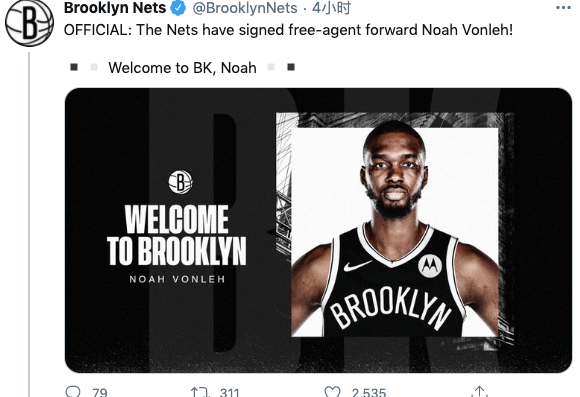Select the tweet text about Noah Vonleh signing
Image resolution: width=580 pixels, height=397 pixels.
pyautogui.click(x=288, y=30)
